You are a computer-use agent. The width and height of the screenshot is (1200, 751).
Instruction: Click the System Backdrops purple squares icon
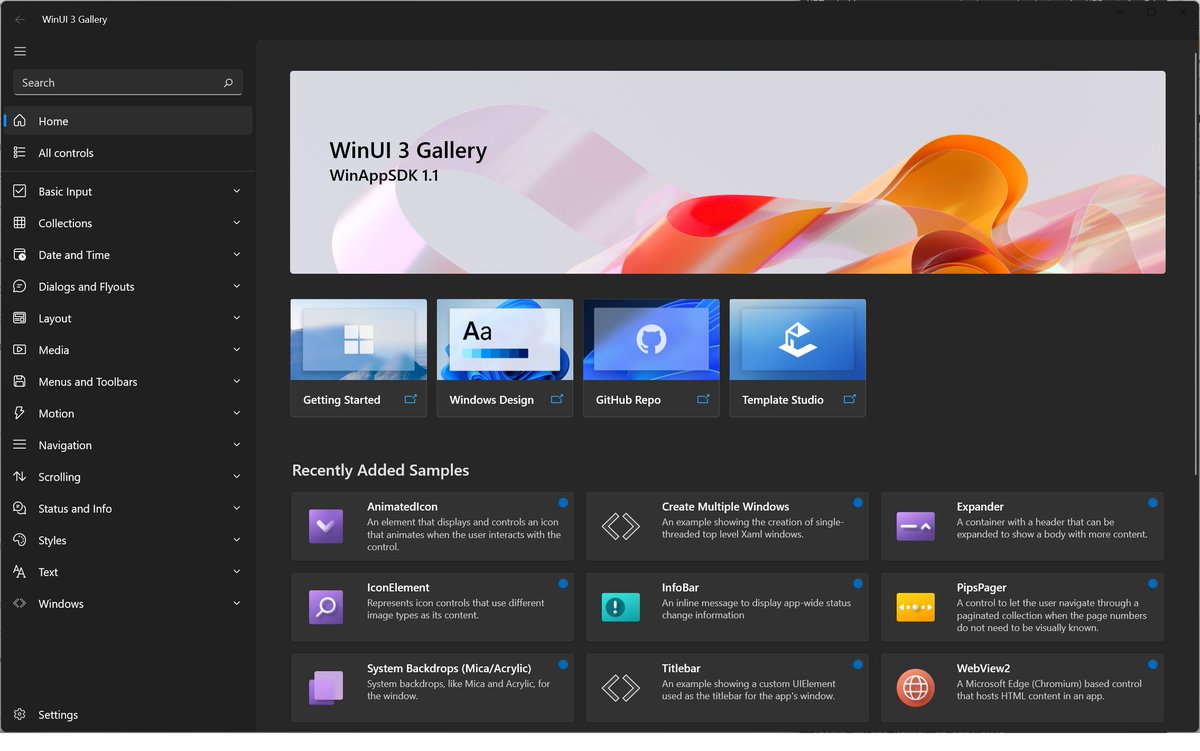coord(326,688)
